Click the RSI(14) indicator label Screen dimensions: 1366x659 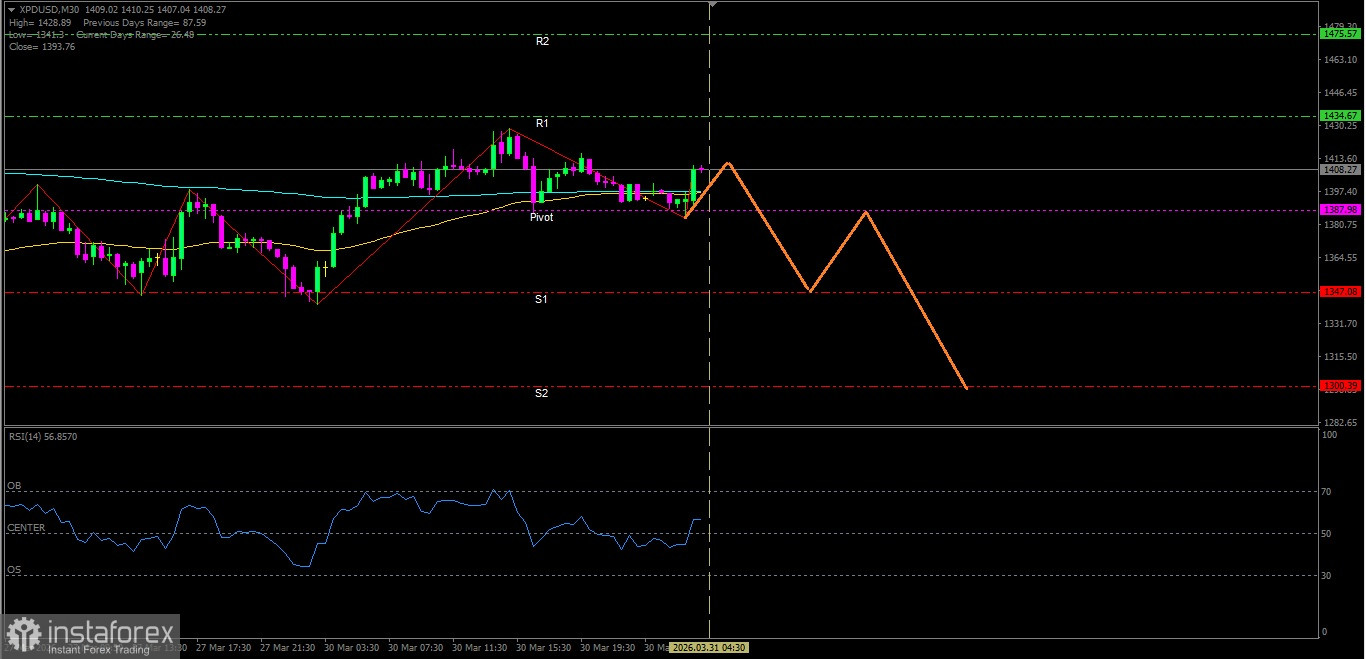(43, 437)
